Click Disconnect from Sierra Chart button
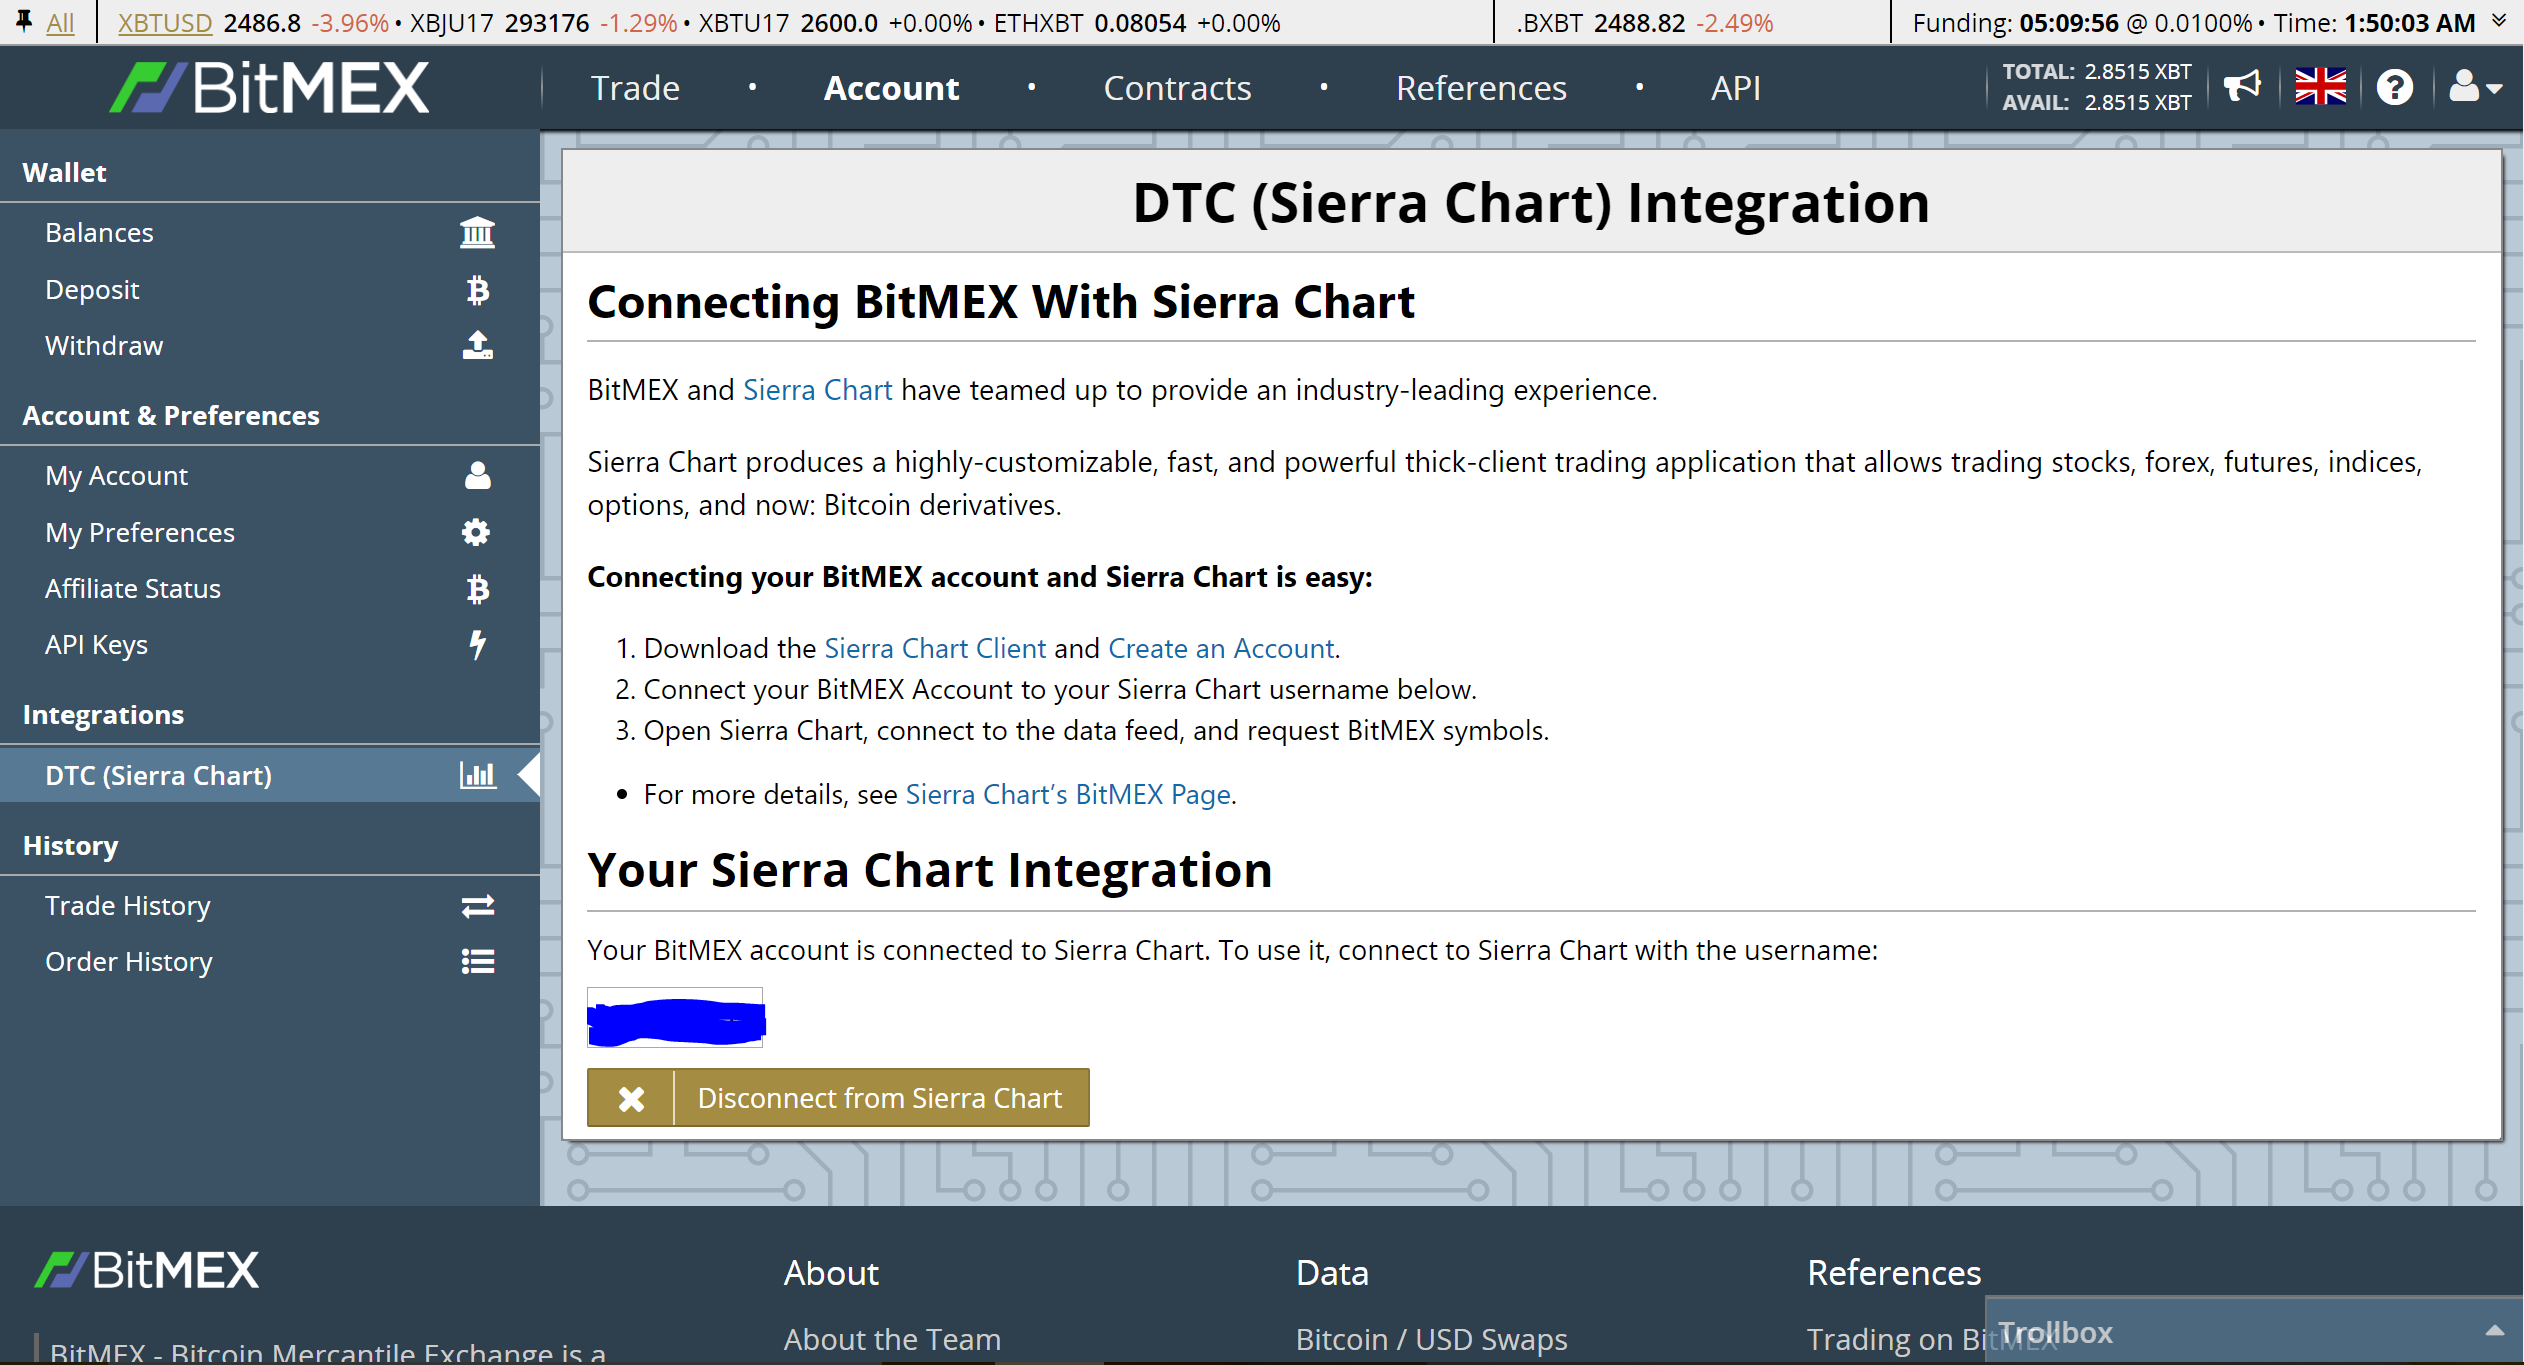Image resolution: width=2524 pixels, height=1365 pixels. pos(838,1098)
